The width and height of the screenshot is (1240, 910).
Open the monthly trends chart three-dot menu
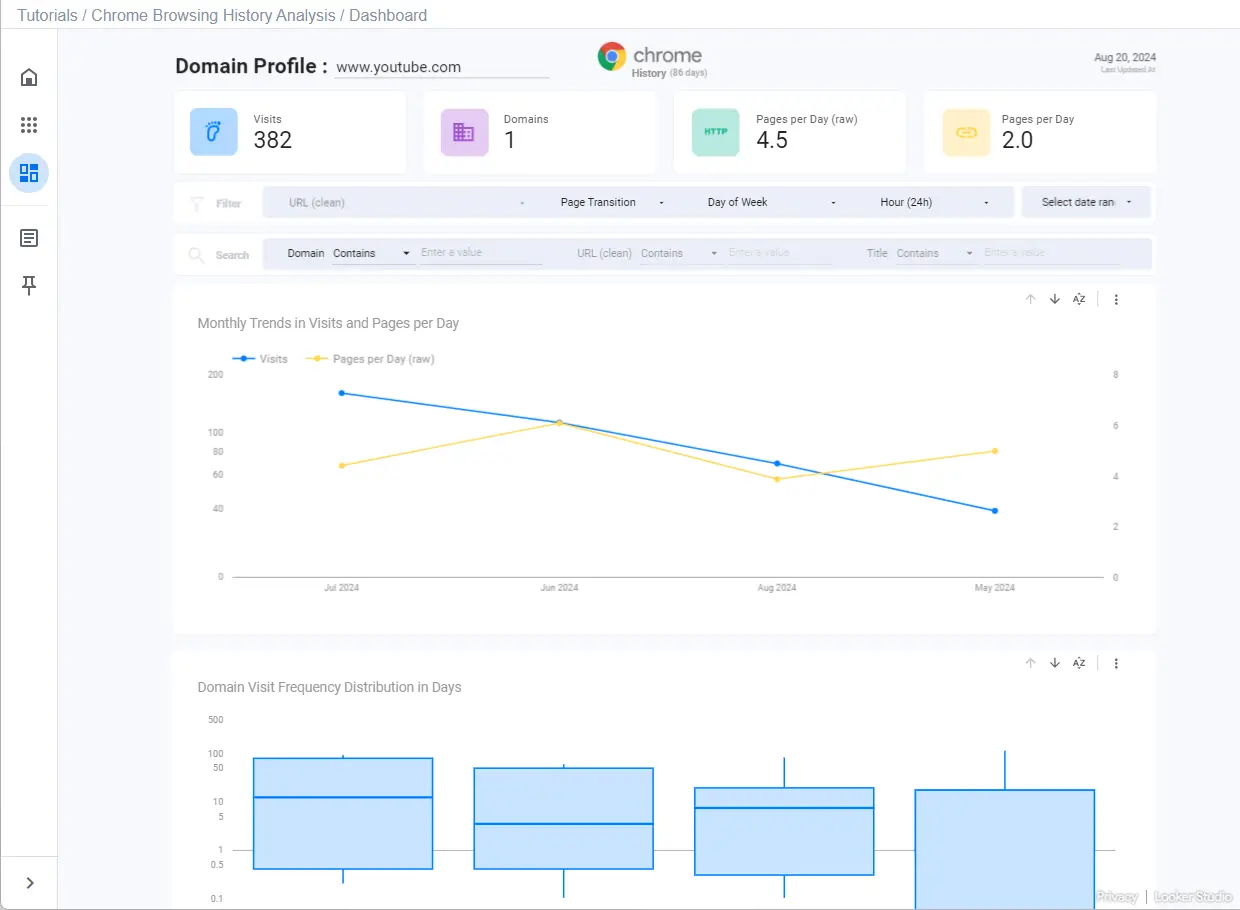click(x=1116, y=299)
